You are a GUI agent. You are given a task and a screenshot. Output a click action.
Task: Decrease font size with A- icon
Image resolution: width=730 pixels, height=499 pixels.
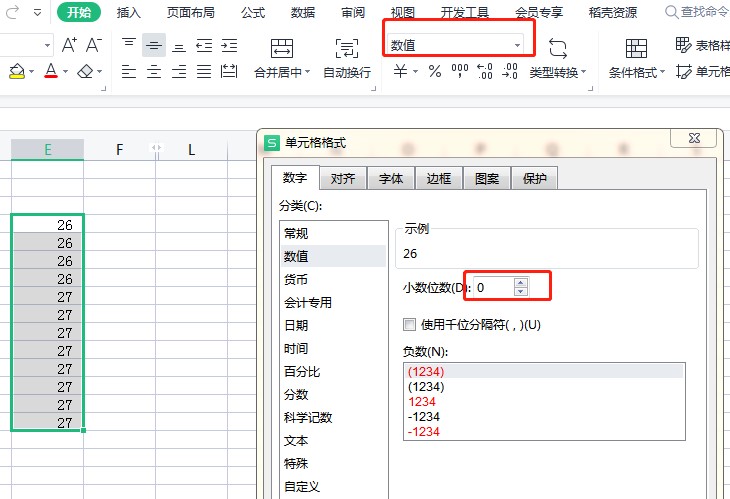point(94,45)
